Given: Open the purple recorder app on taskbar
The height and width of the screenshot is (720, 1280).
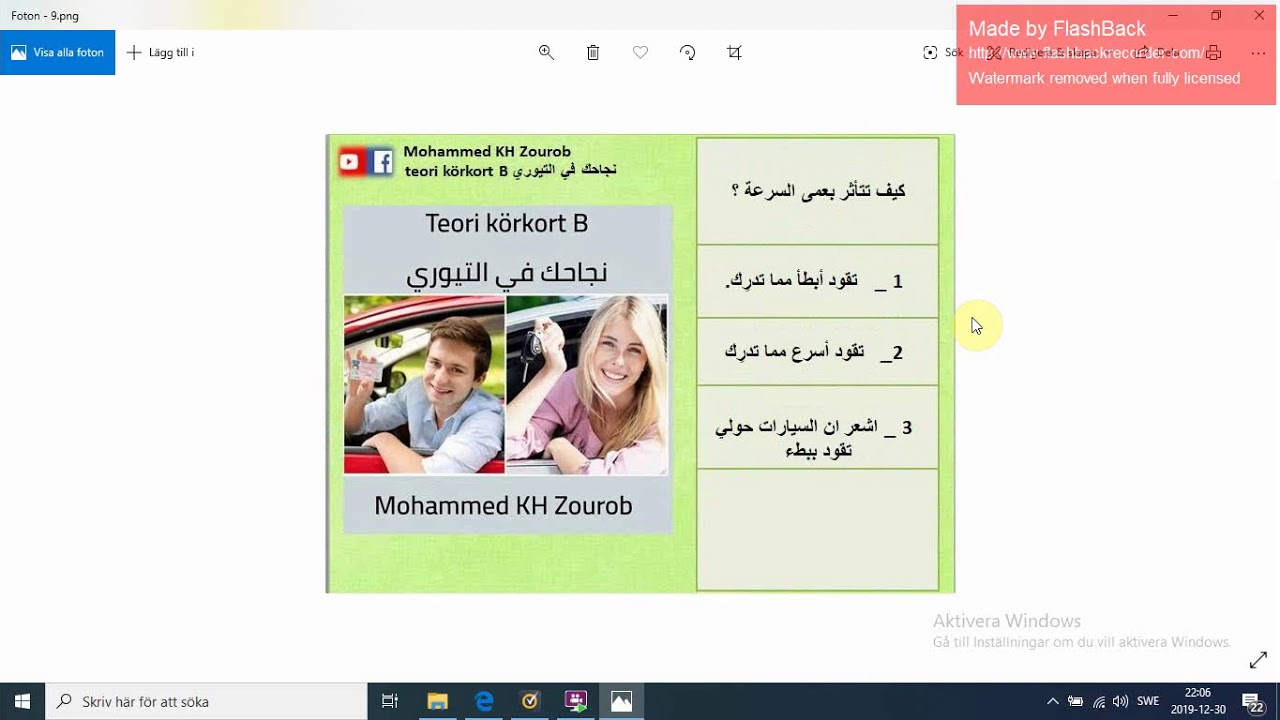Looking at the screenshot, I should [576, 701].
